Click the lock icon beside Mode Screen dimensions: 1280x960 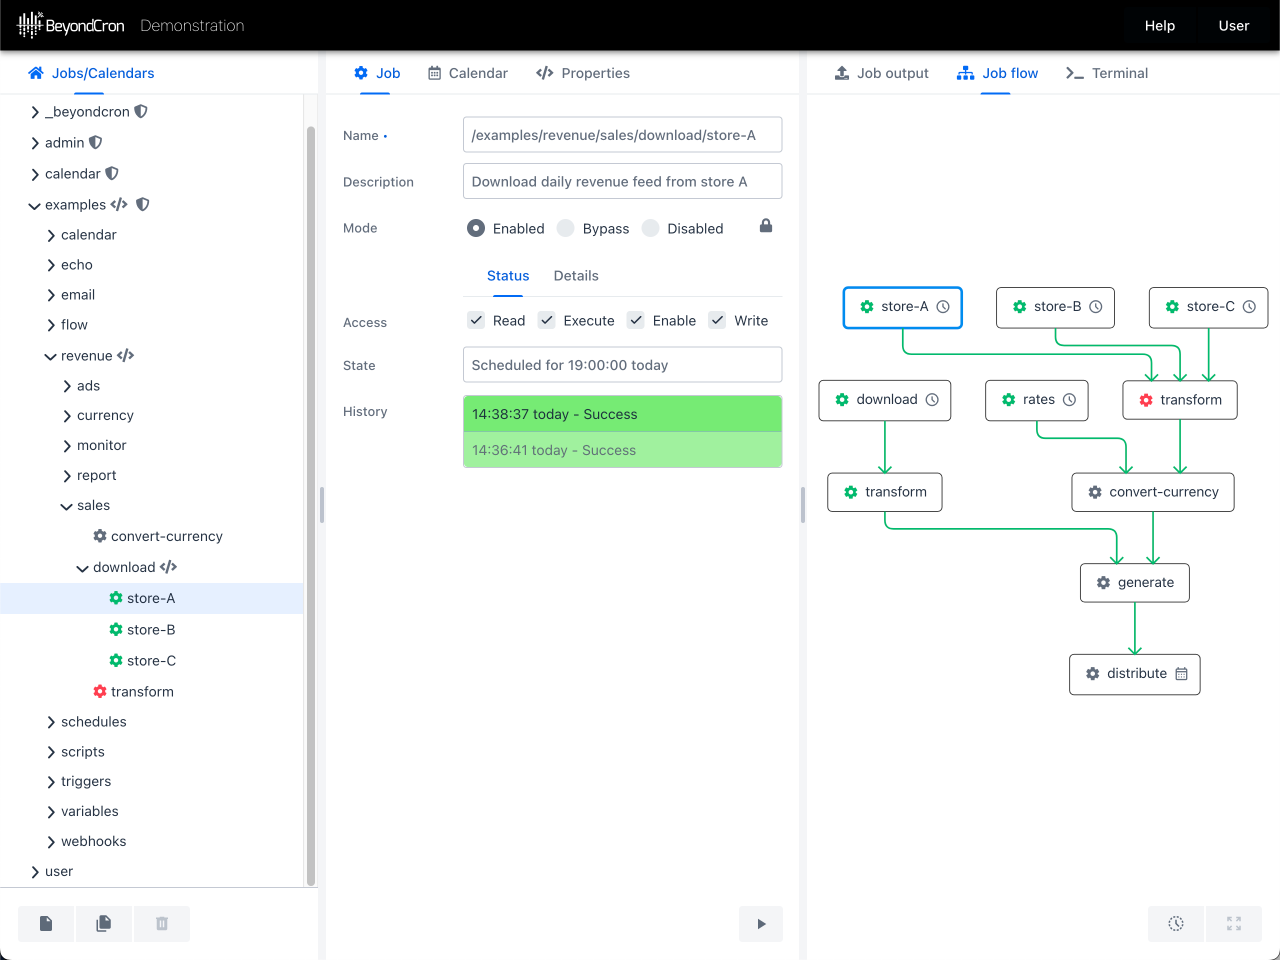click(x=766, y=226)
